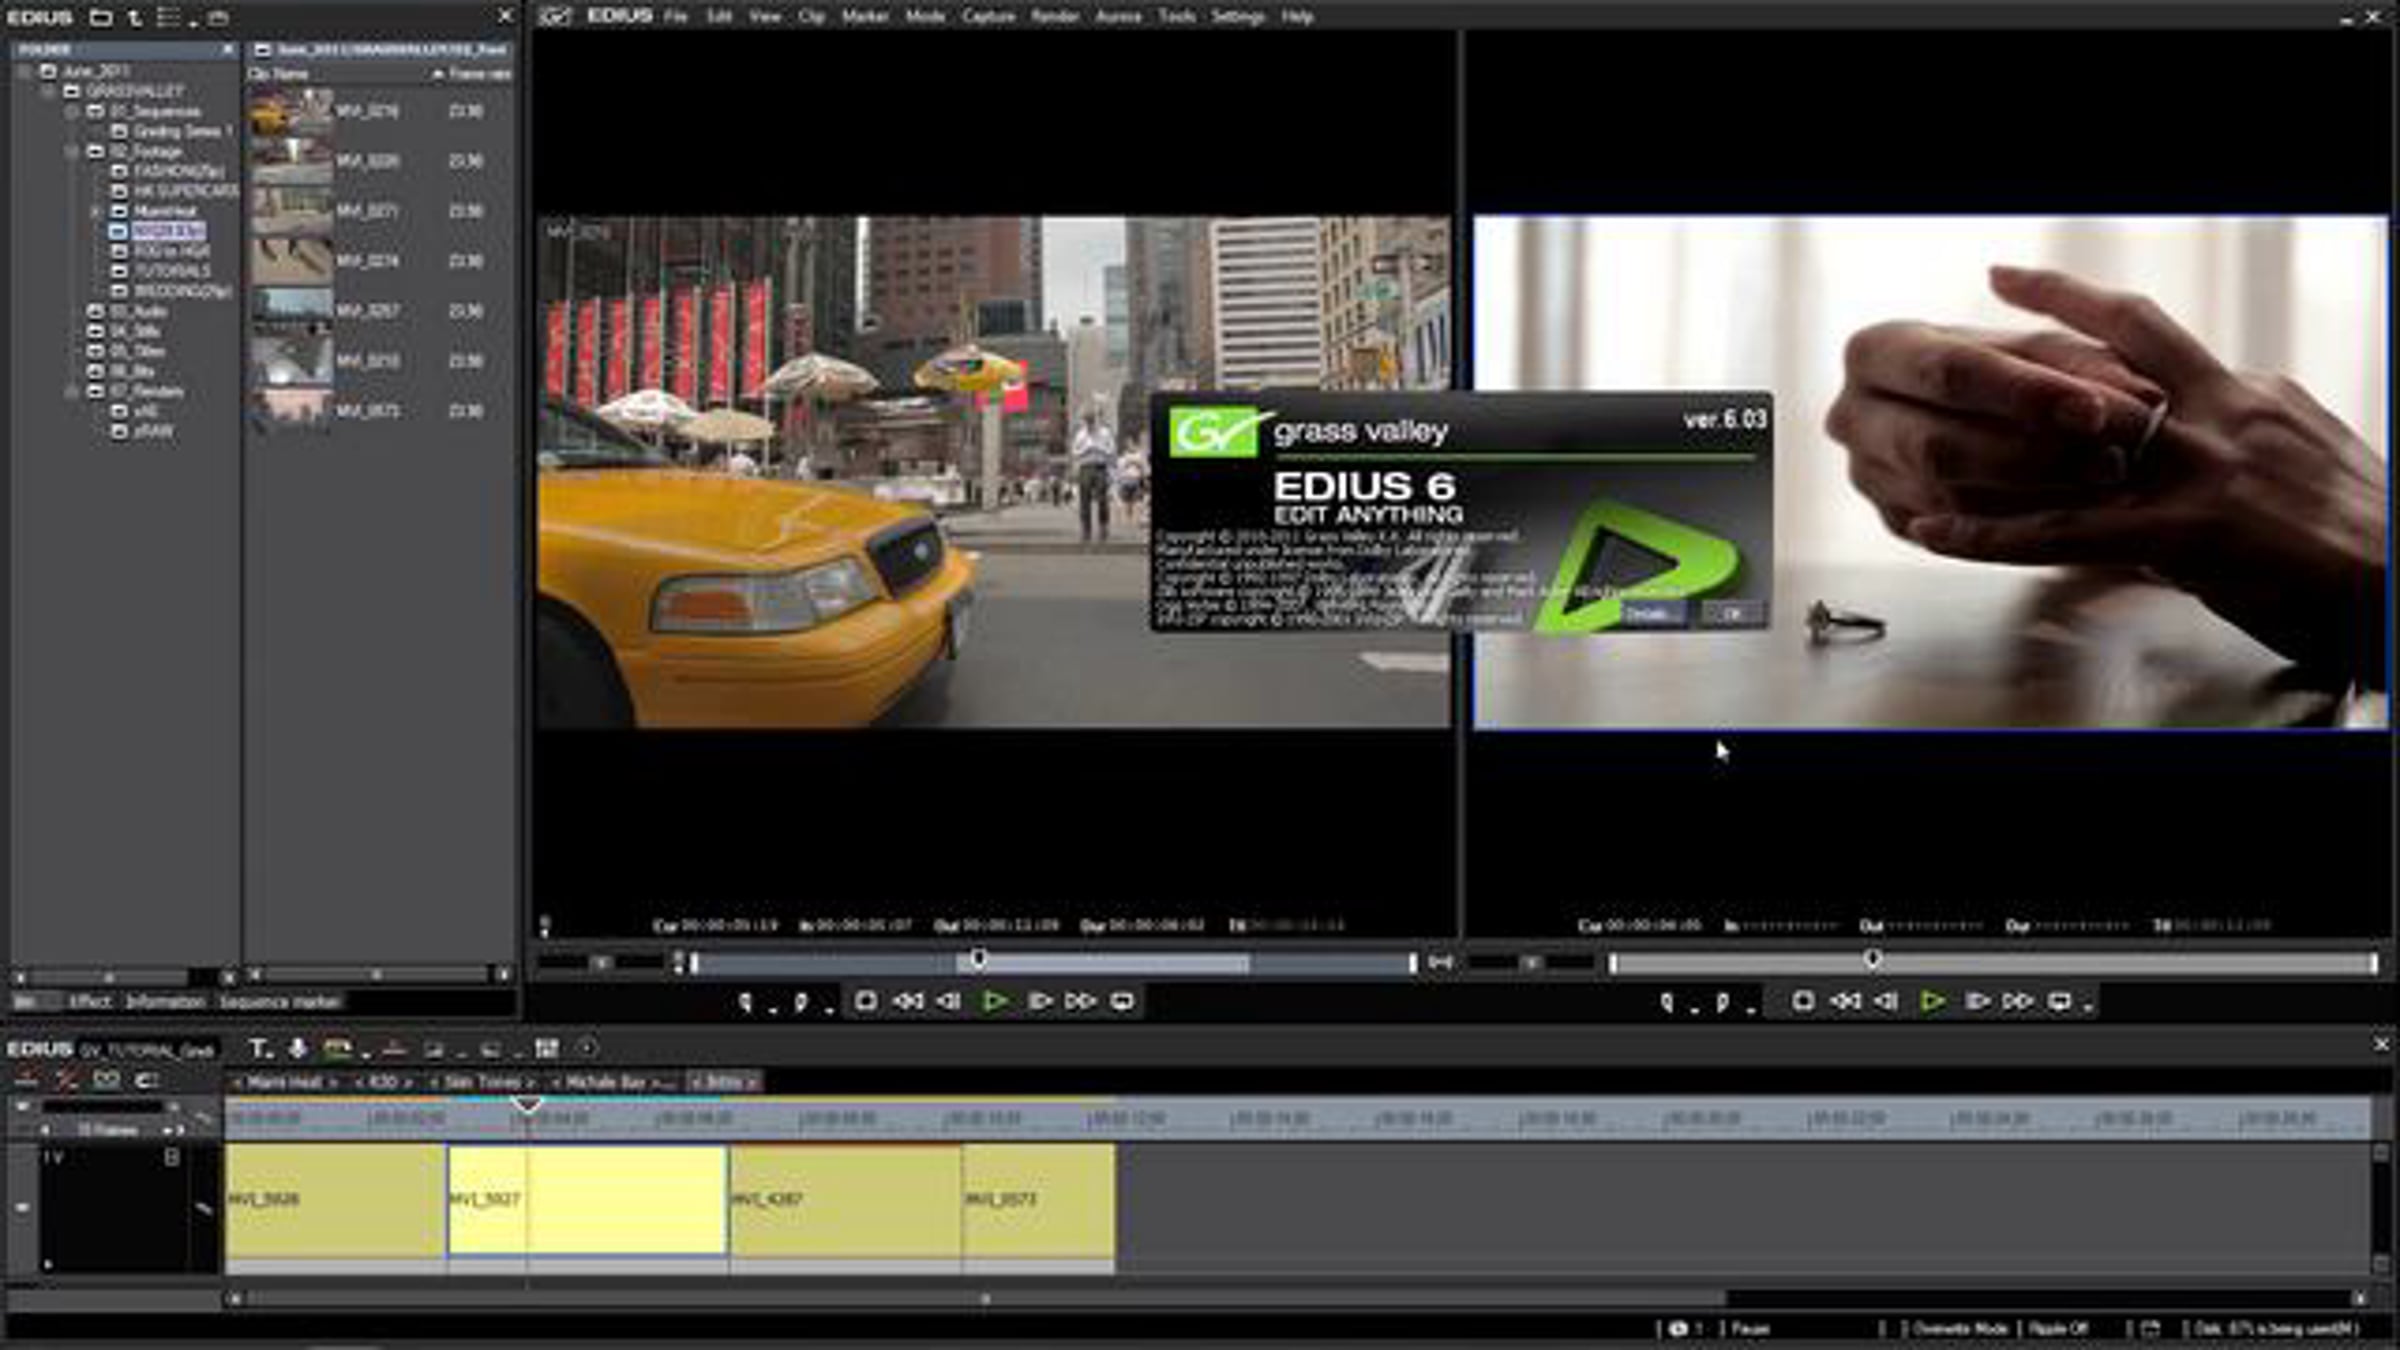Set Out point in the source player
Viewport: 2400px width, 1350px height.
(802, 1002)
